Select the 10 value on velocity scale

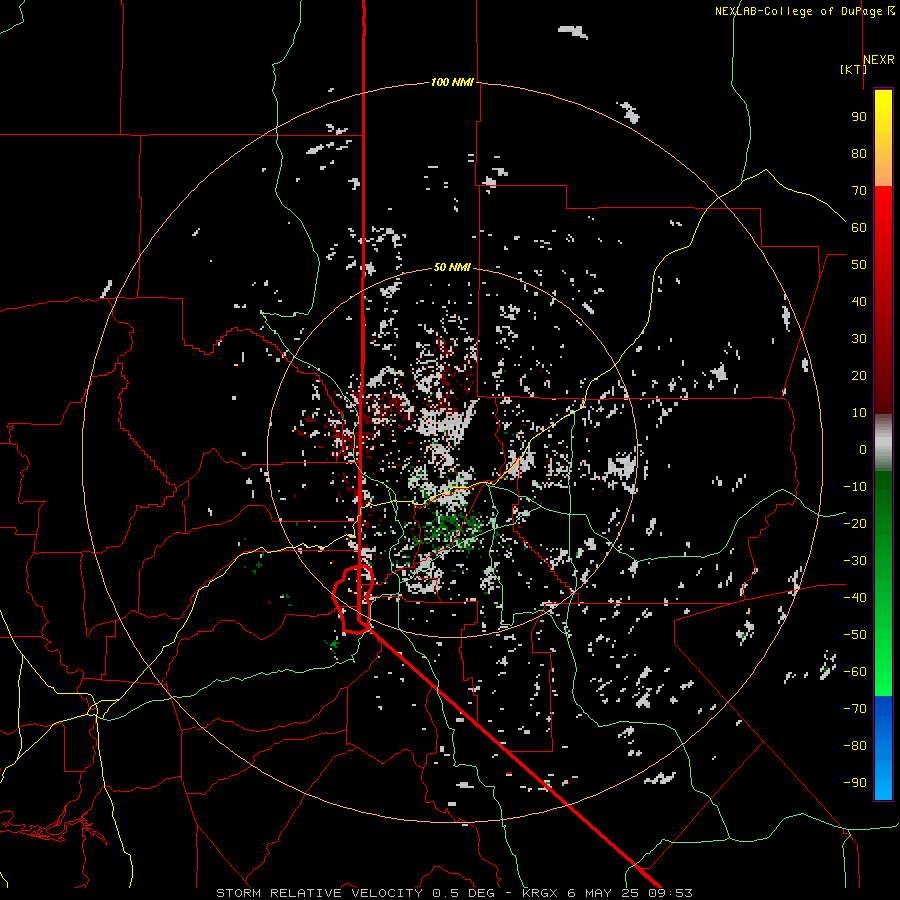[859, 413]
